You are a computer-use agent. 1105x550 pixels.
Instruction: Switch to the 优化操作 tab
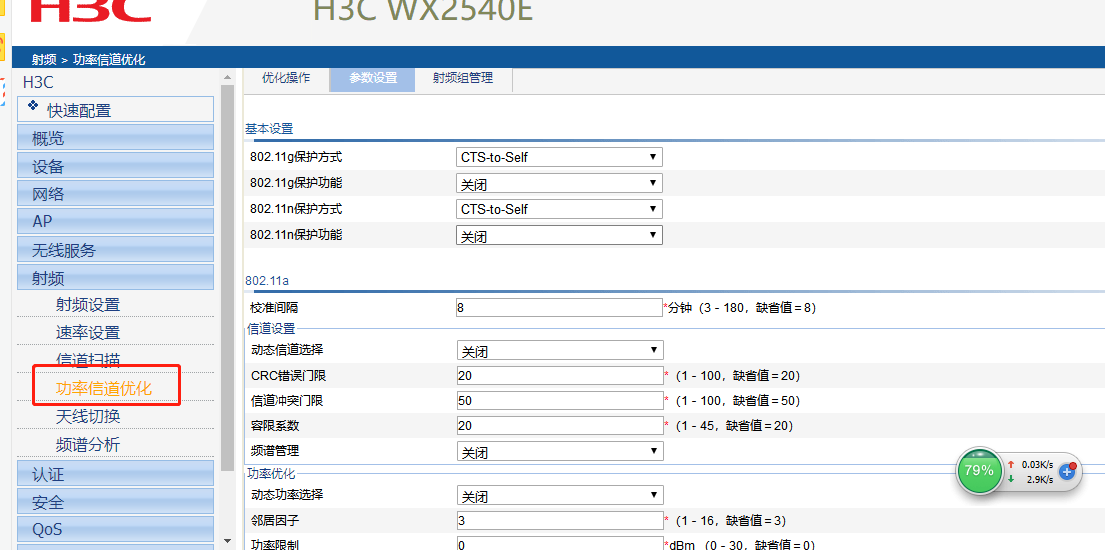click(285, 78)
